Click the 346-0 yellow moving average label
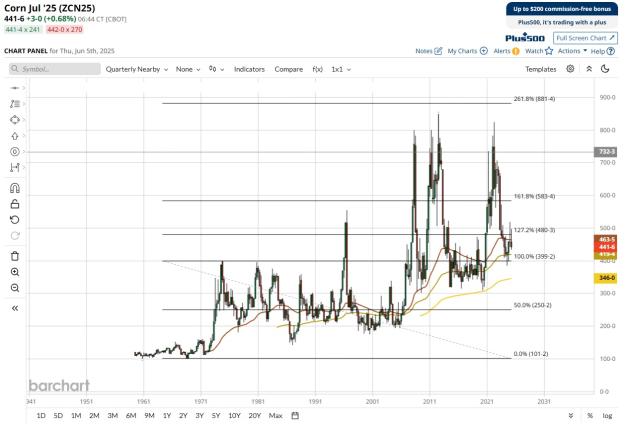The height and width of the screenshot is (430, 625). pos(605,278)
